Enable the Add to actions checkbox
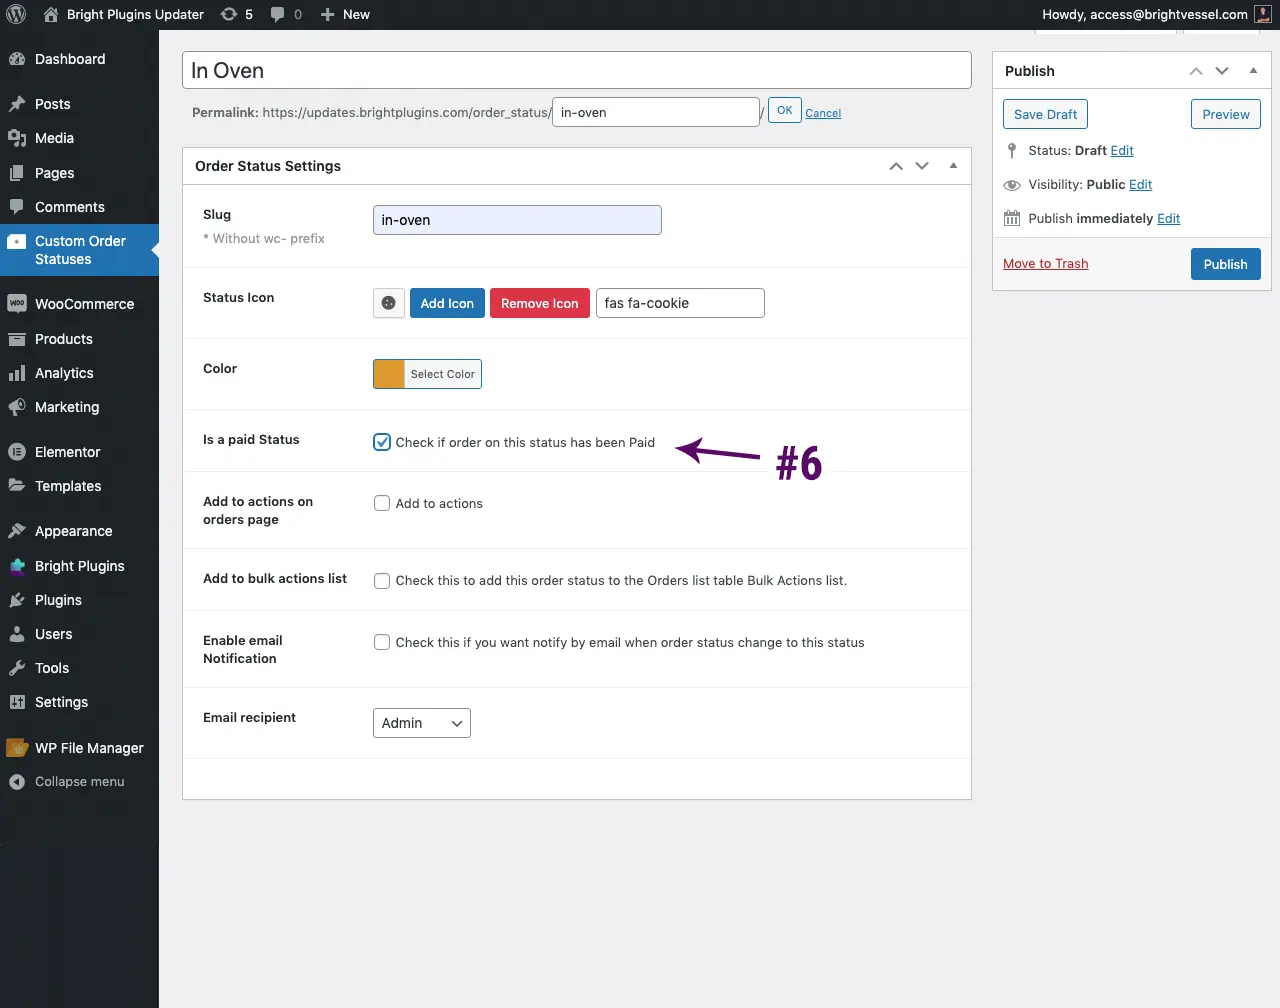 click(381, 504)
